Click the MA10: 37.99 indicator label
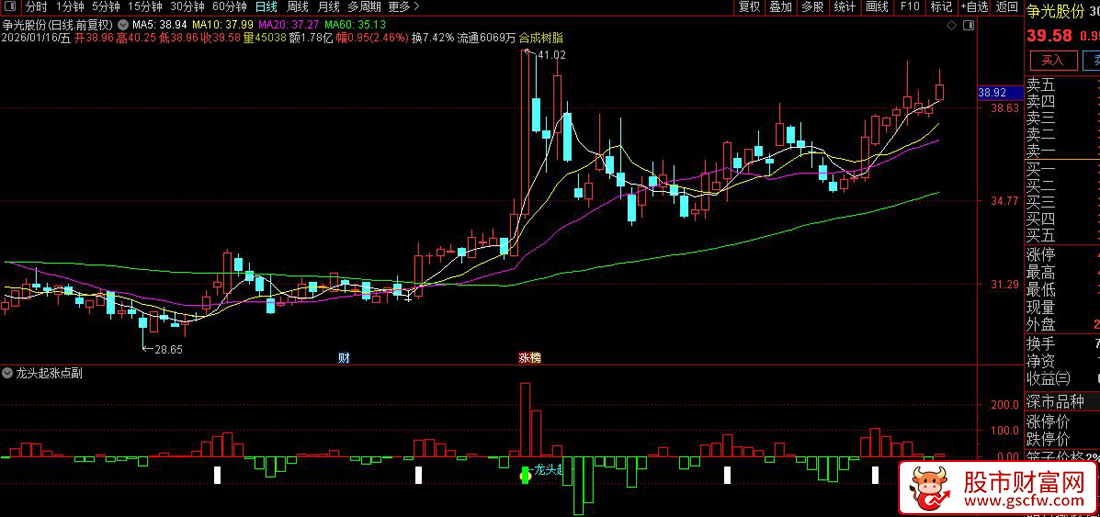 (222, 25)
